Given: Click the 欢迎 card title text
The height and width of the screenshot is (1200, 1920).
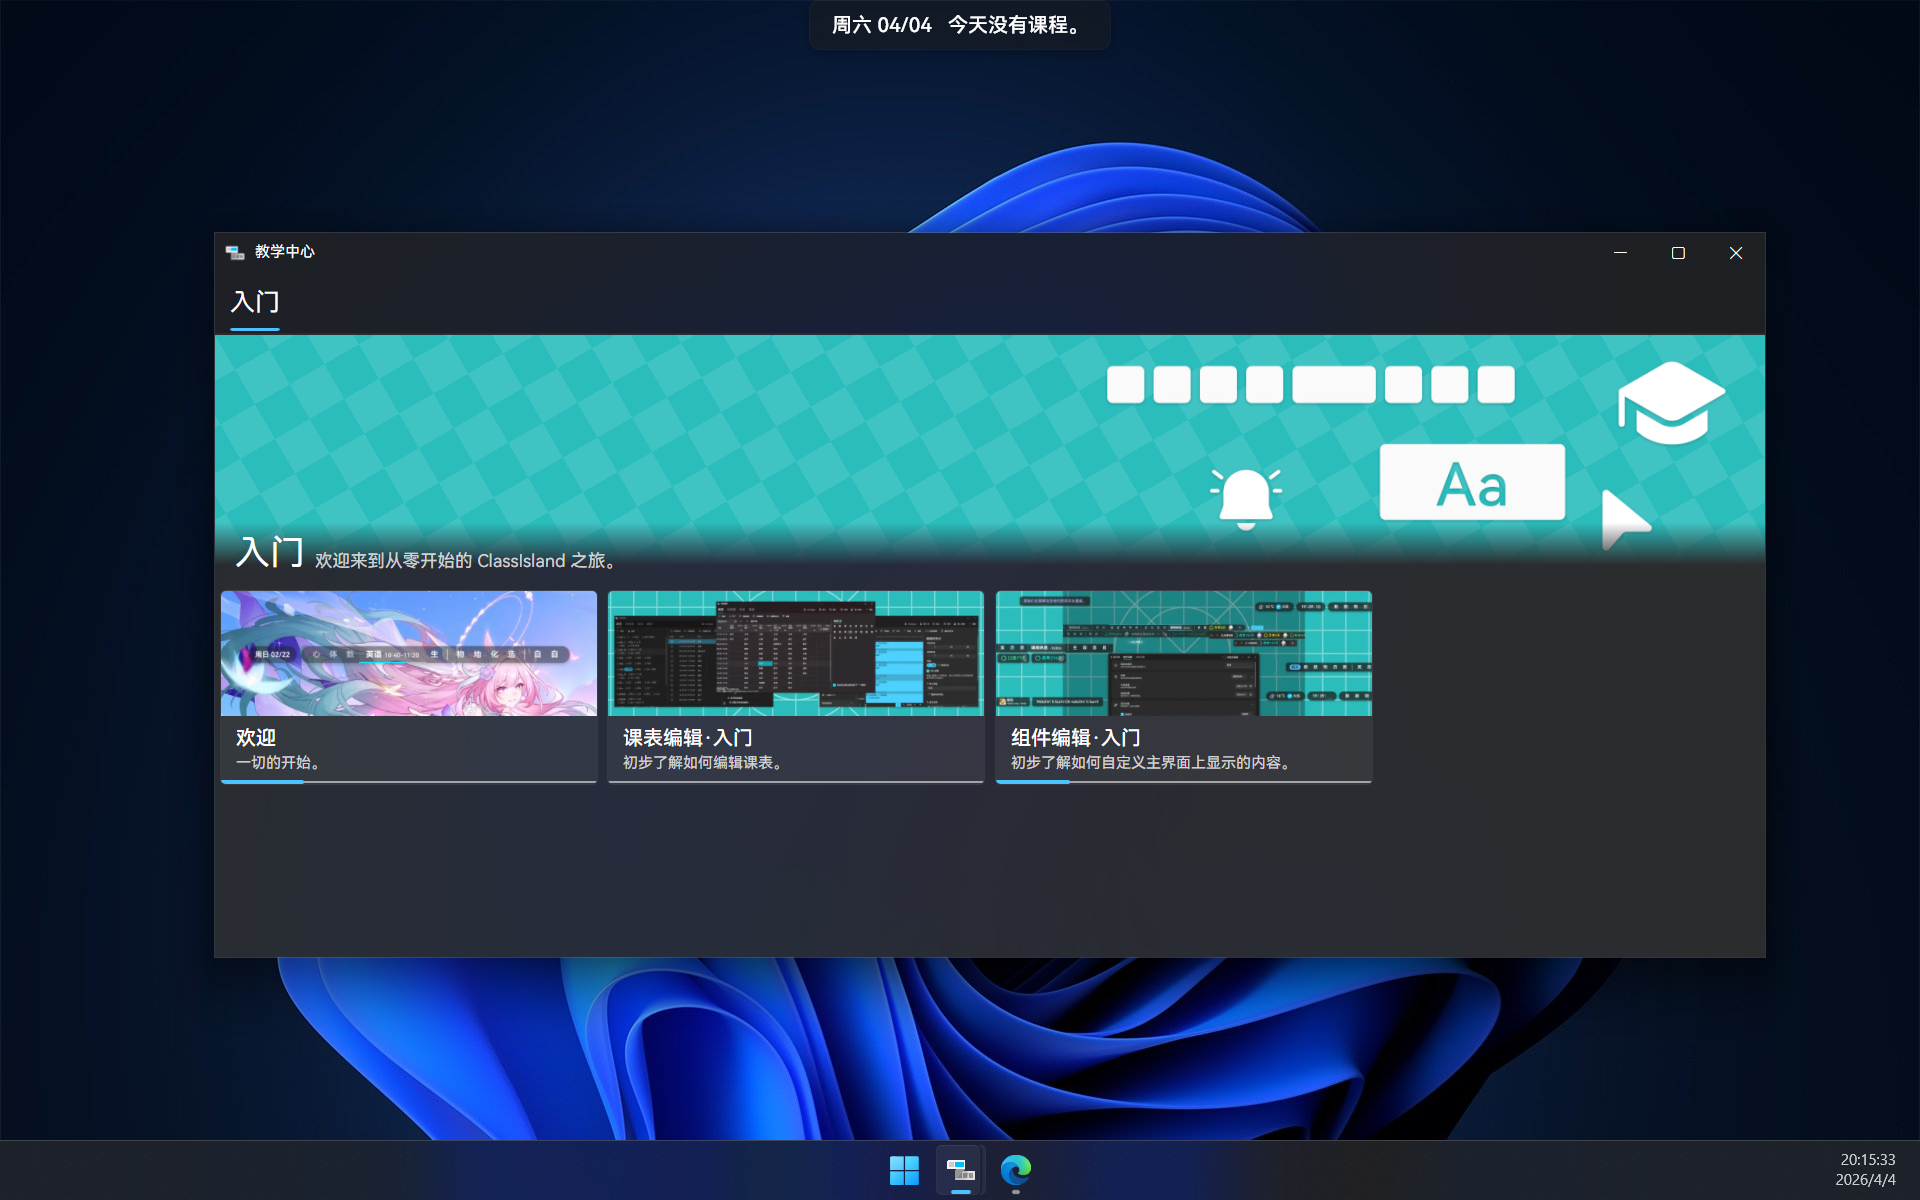Looking at the screenshot, I should tap(256, 738).
